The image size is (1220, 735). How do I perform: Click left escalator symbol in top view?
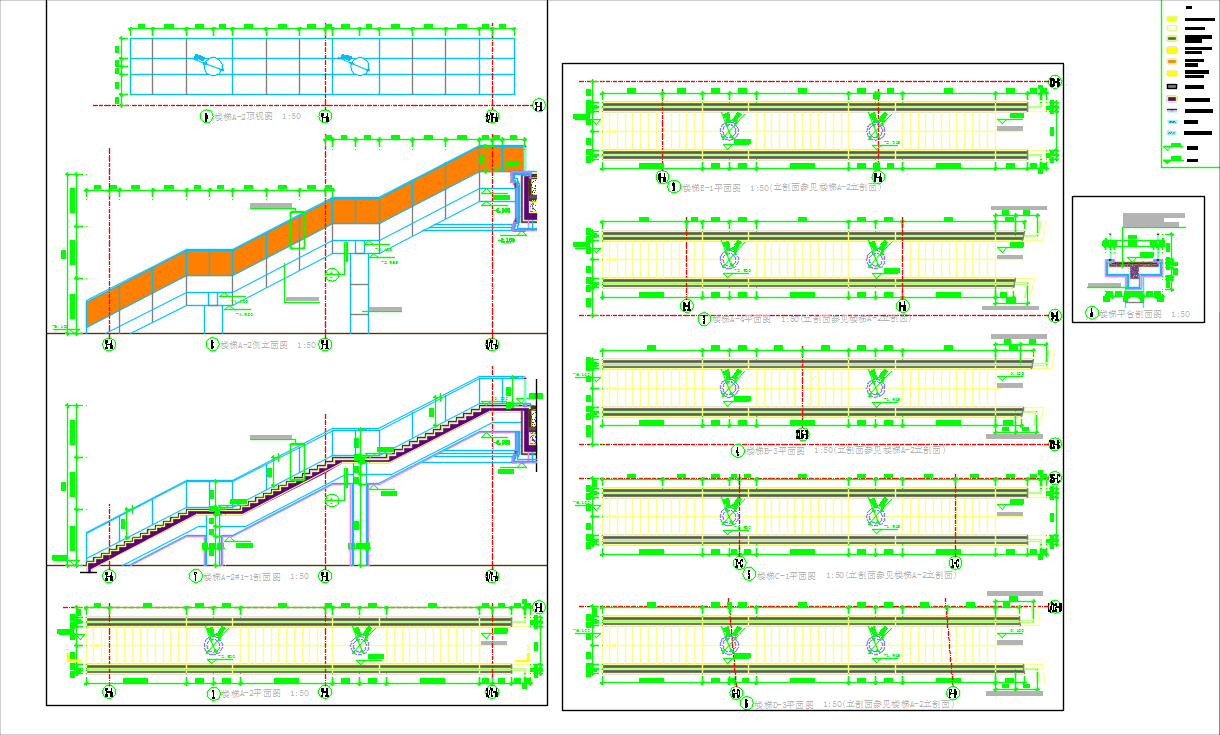[210, 64]
